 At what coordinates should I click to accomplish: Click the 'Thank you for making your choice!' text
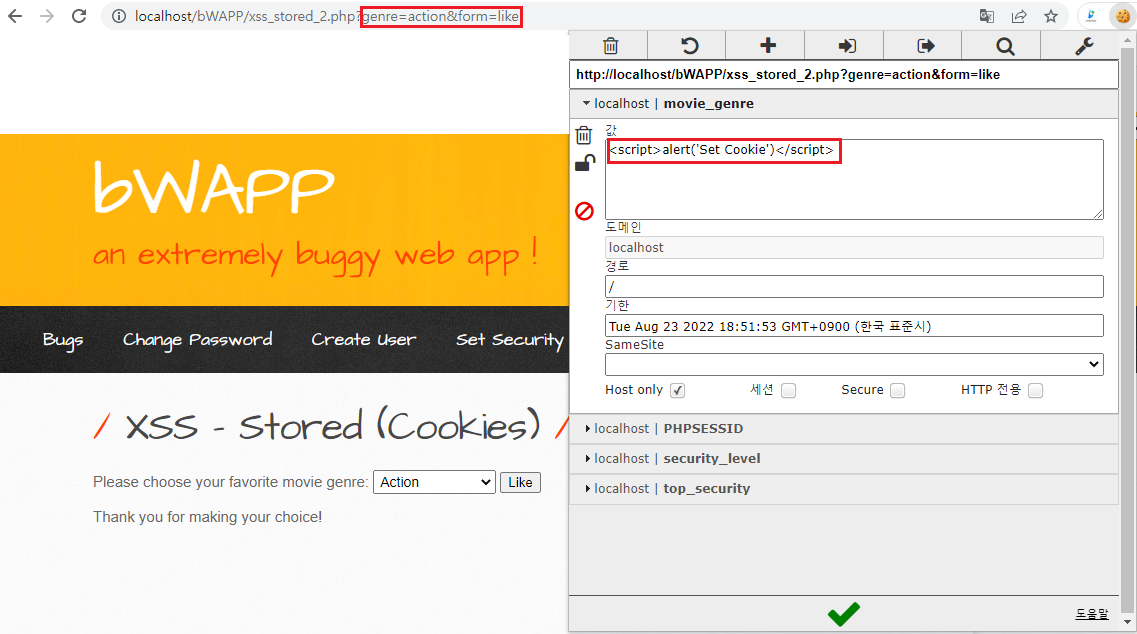tap(207, 517)
